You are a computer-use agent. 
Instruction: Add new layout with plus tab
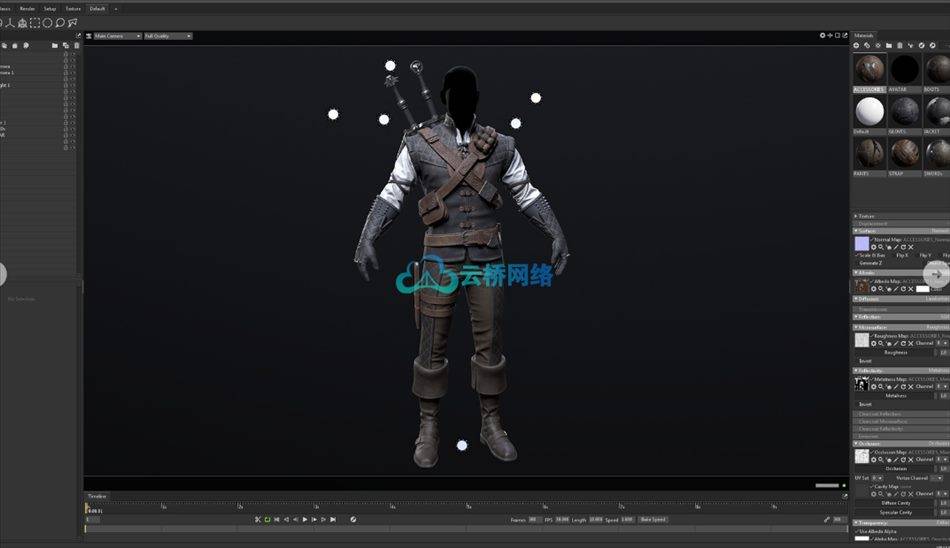pos(116,8)
